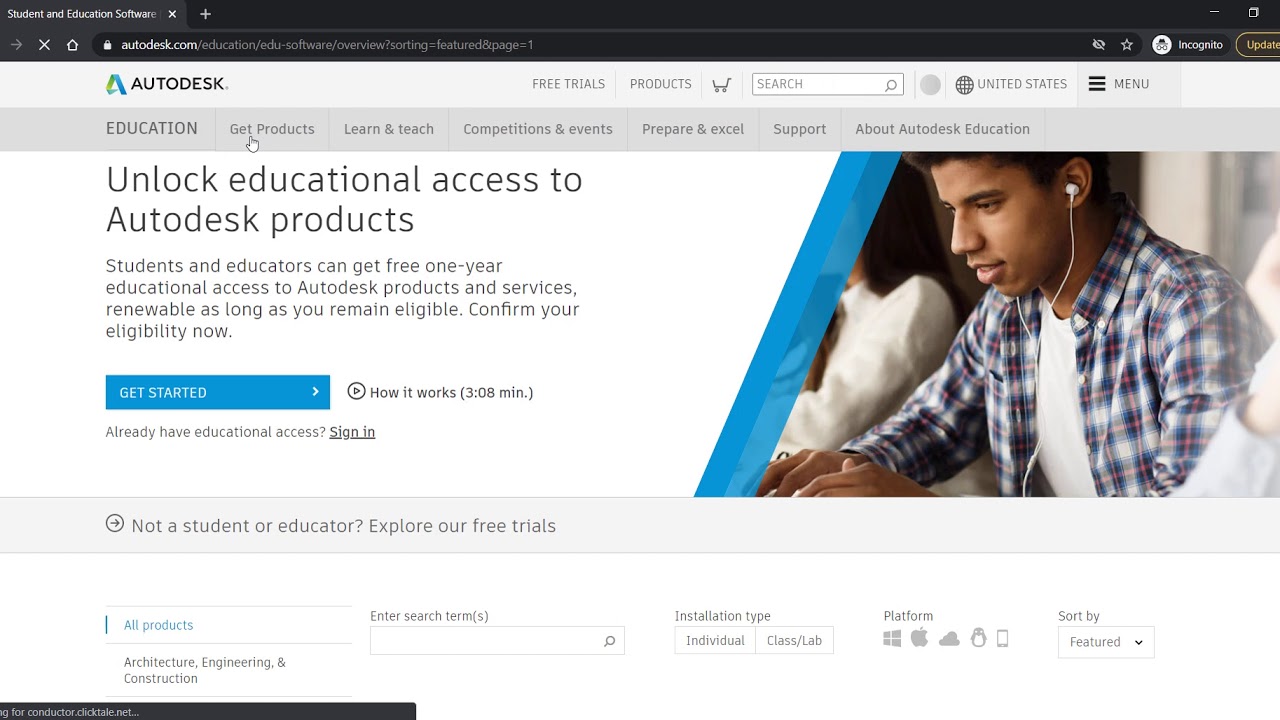Click the search magnifier in header
The height and width of the screenshot is (720, 1280).
point(891,85)
